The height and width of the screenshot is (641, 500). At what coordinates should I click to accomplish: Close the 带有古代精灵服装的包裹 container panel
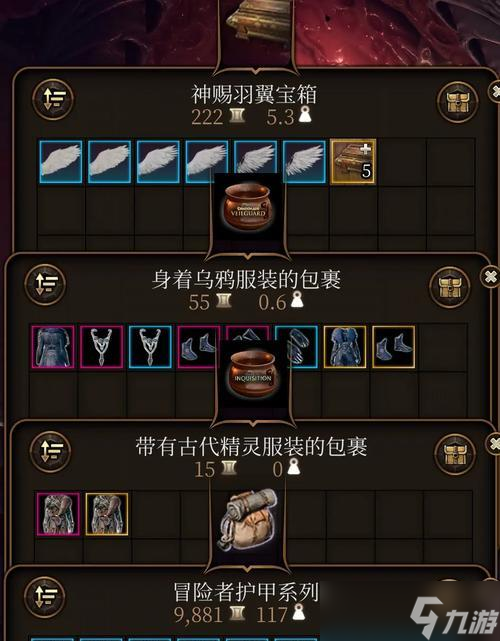pyautogui.click(x=494, y=444)
